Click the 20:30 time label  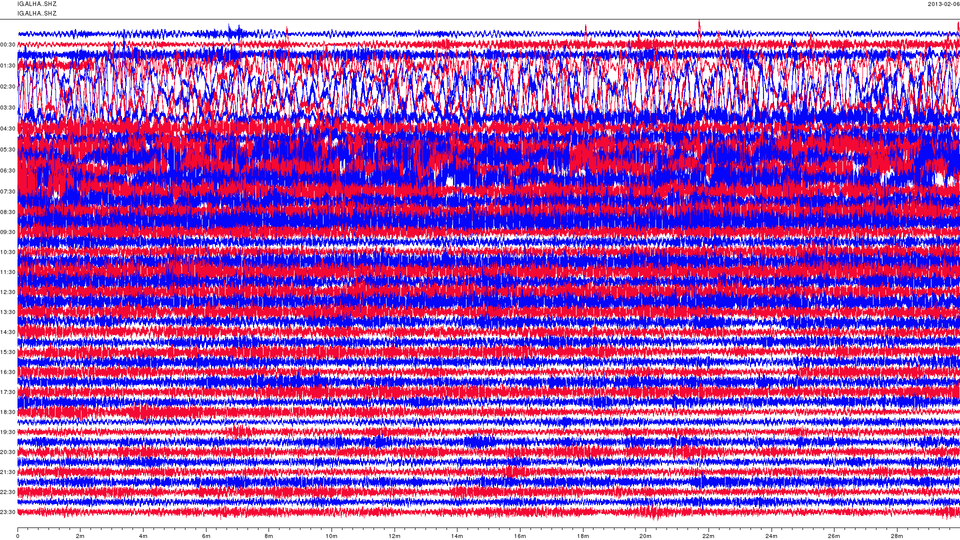coord(8,452)
